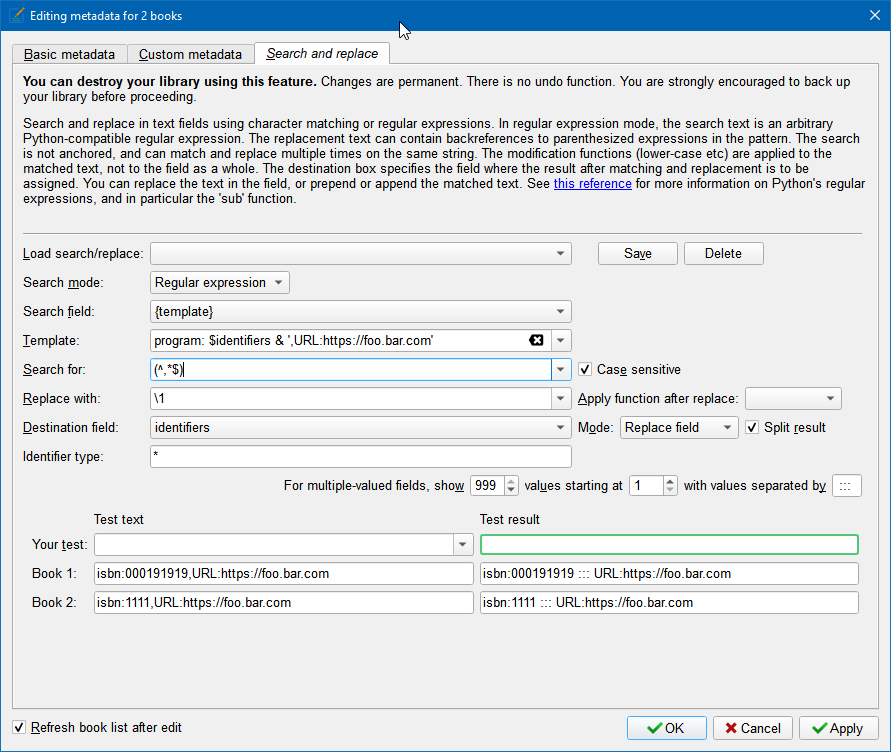Open the Search mode dropdown
The height and width of the screenshot is (752, 891).
(x=220, y=282)
